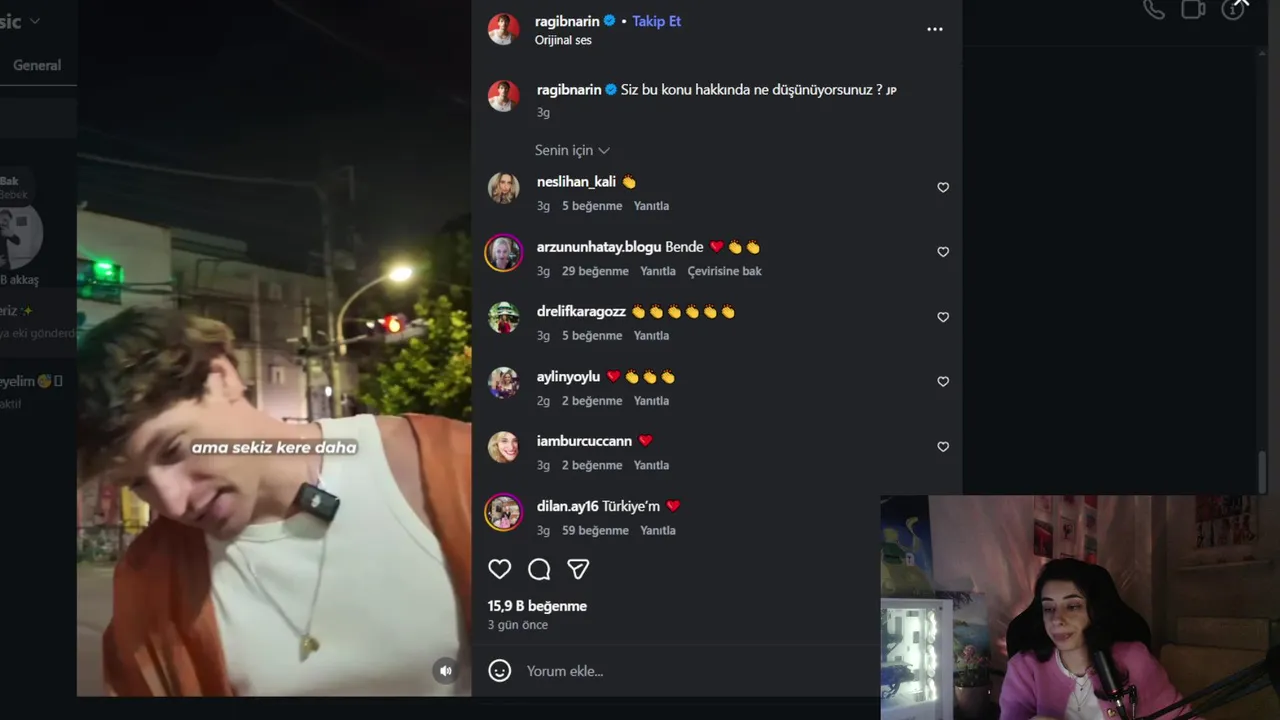The image size is (1280, 720).
Task: Like iamburcuccann's comment
Action: 943,447
